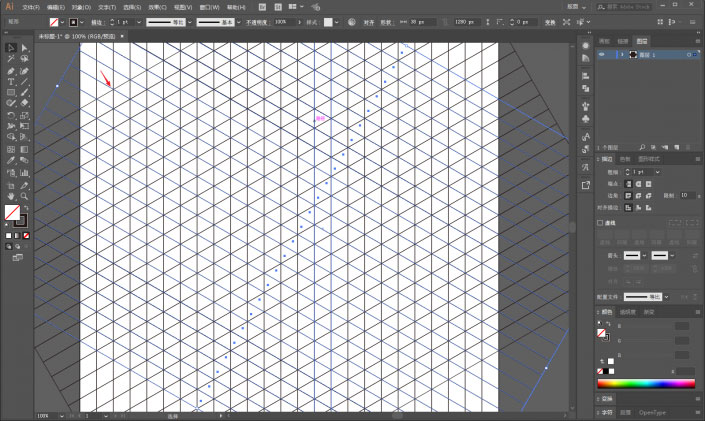
Task: Switch to the Layers panel tab
Action: pyautogui.click(x=642, y=41)
